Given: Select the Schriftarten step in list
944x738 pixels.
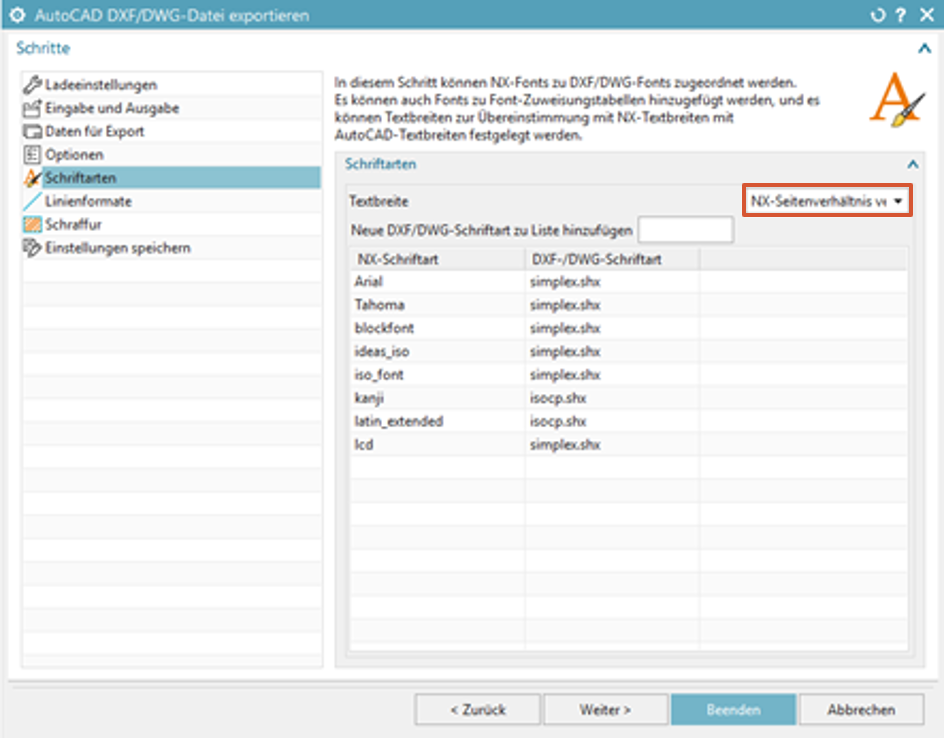Looking at the screenshot, I should 80,178.
